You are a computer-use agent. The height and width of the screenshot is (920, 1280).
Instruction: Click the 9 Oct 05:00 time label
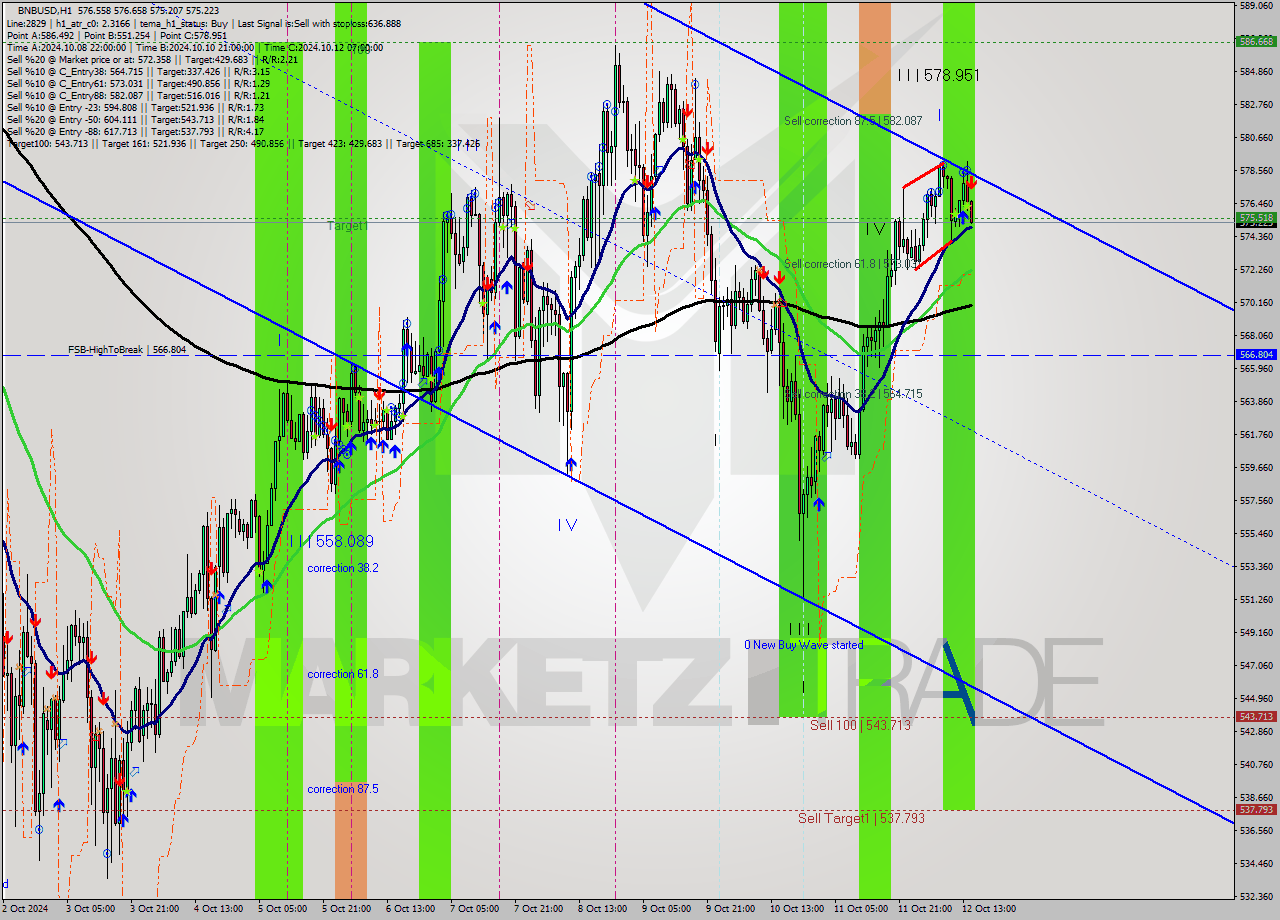(x=666, y=909)
